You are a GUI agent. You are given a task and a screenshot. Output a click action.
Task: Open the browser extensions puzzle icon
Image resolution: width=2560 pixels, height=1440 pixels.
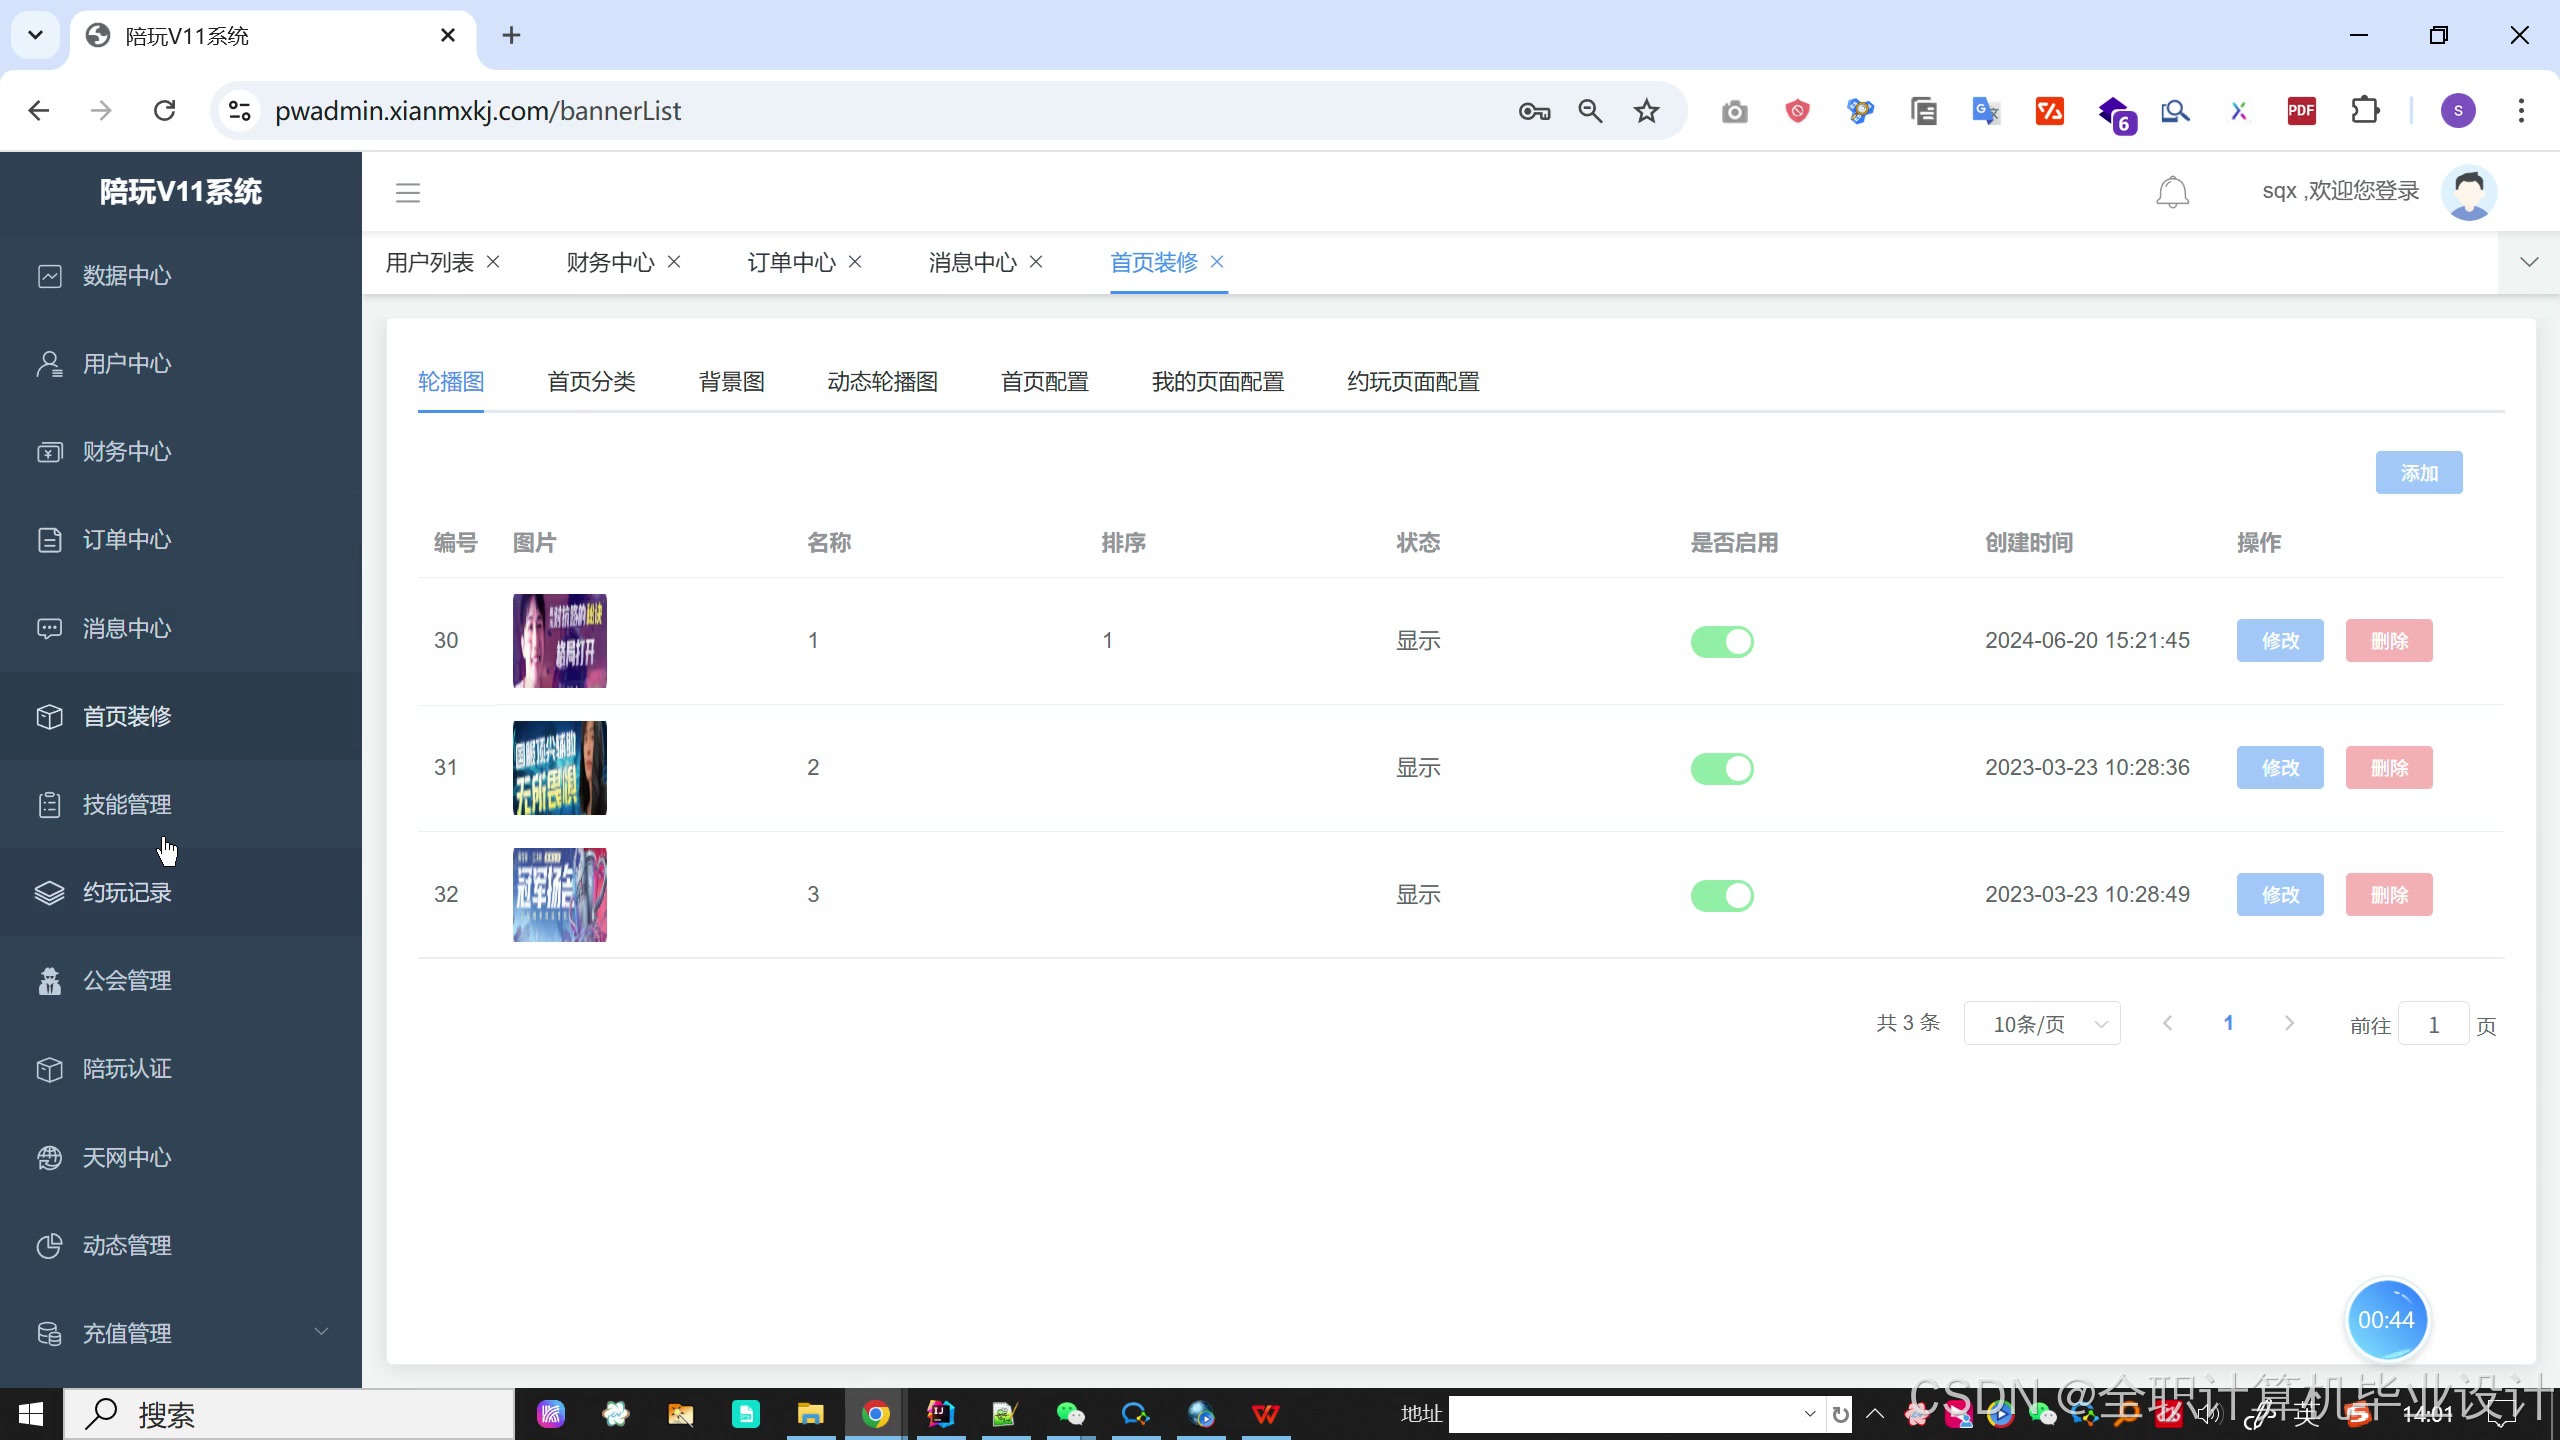click(2365, 111)
